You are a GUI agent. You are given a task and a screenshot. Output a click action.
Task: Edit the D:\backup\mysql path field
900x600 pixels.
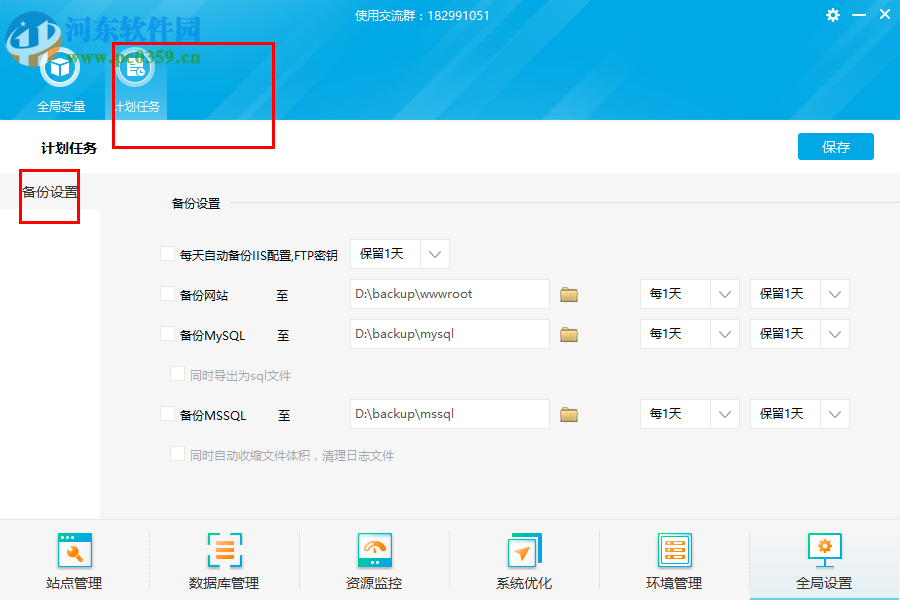(450, 334)
